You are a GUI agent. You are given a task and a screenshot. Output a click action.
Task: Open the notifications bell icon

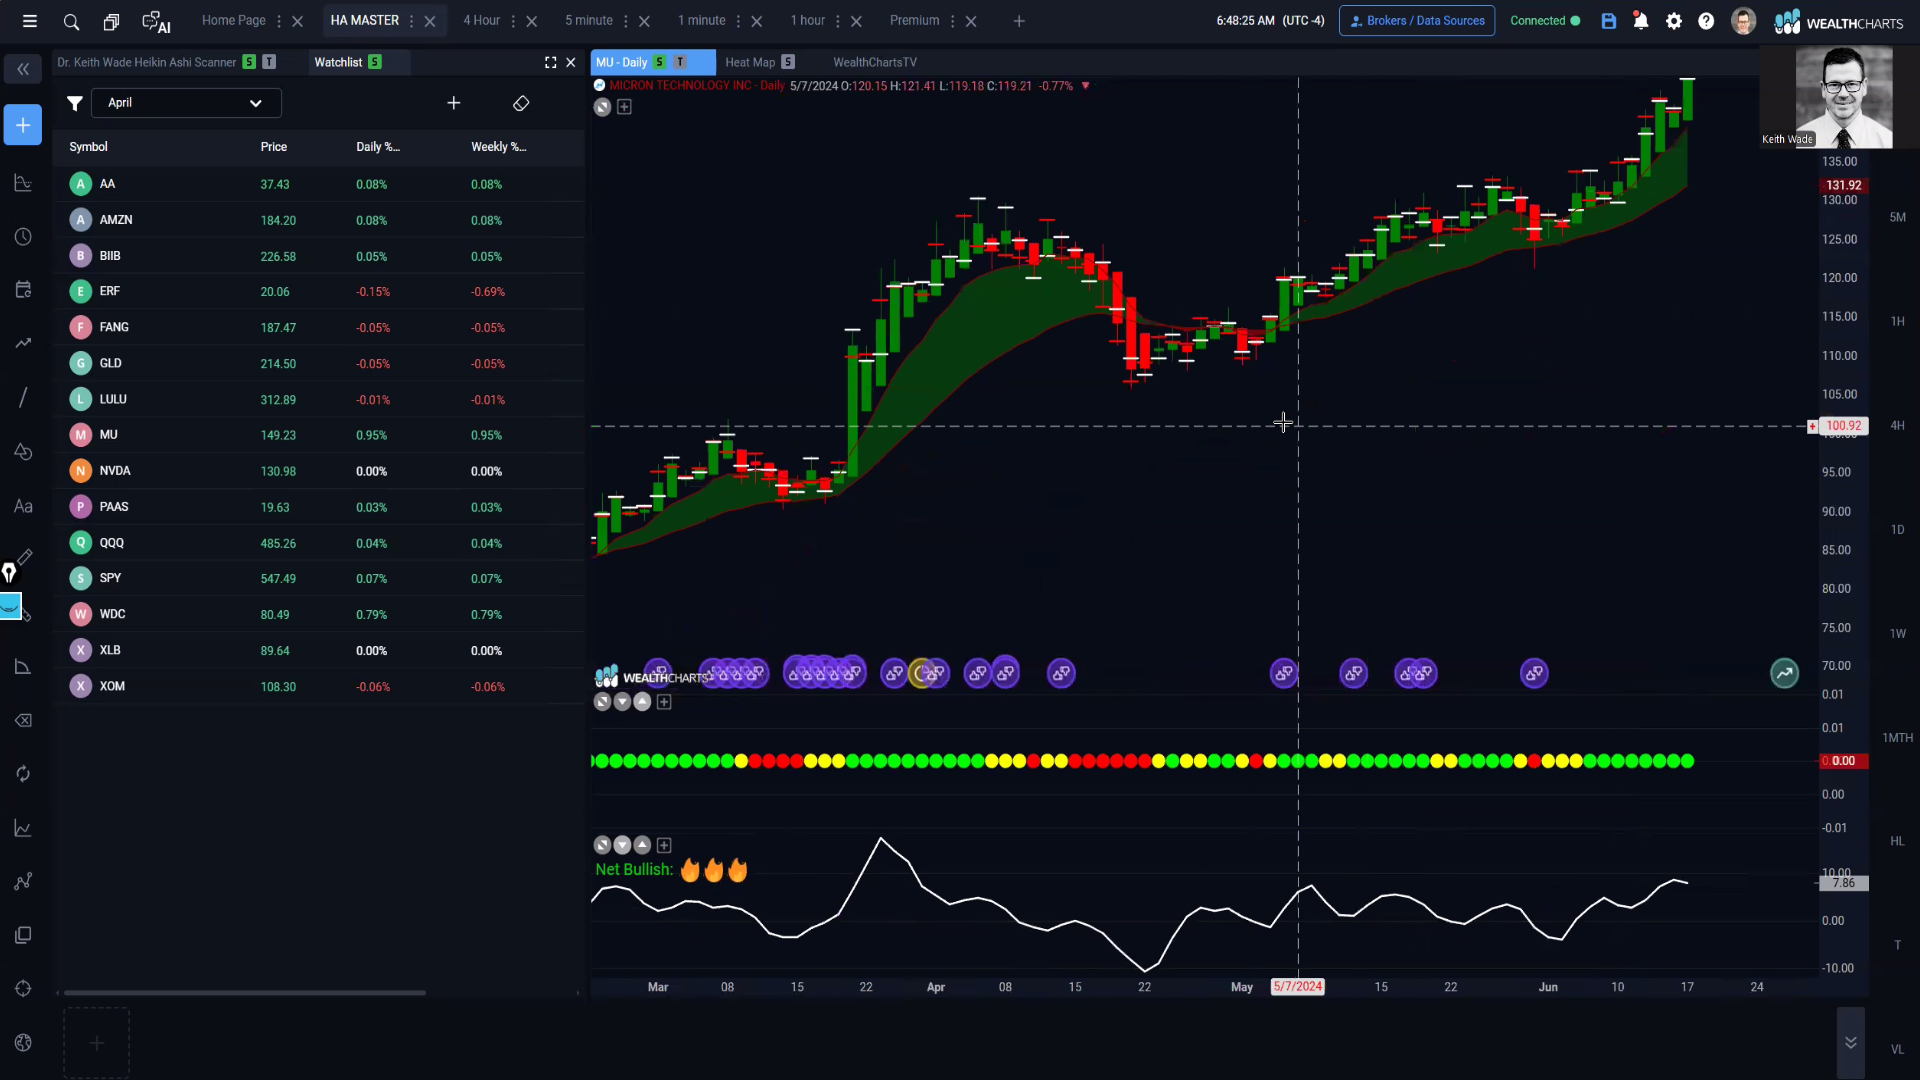click(1641, 21)
